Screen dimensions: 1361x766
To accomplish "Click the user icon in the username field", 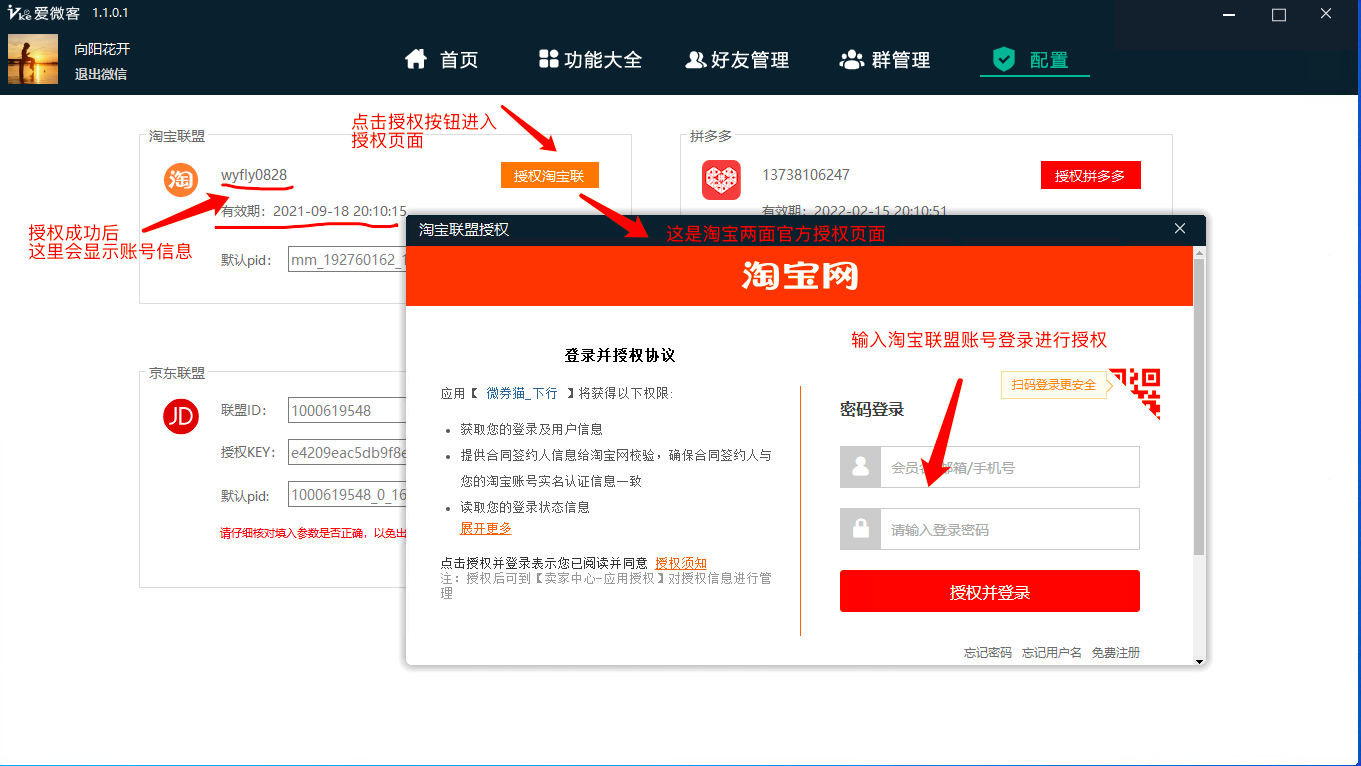I will (x=860, y=467).
